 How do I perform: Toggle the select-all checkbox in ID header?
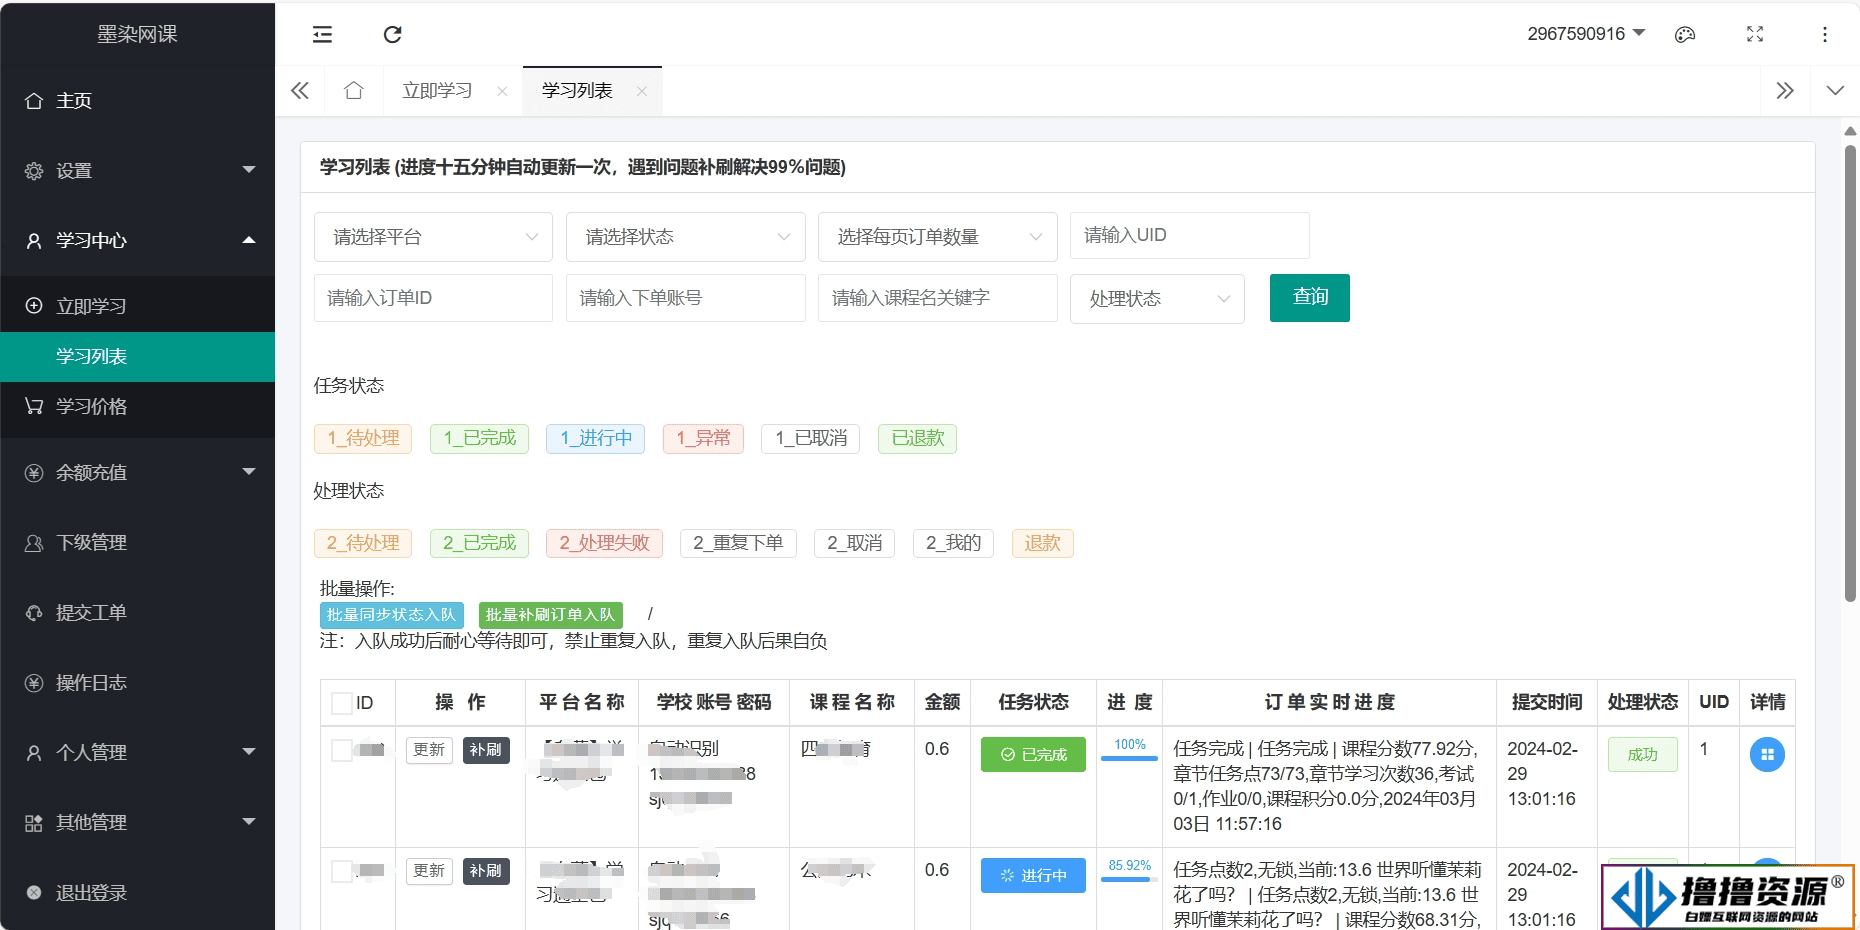(x=342, y=703)
